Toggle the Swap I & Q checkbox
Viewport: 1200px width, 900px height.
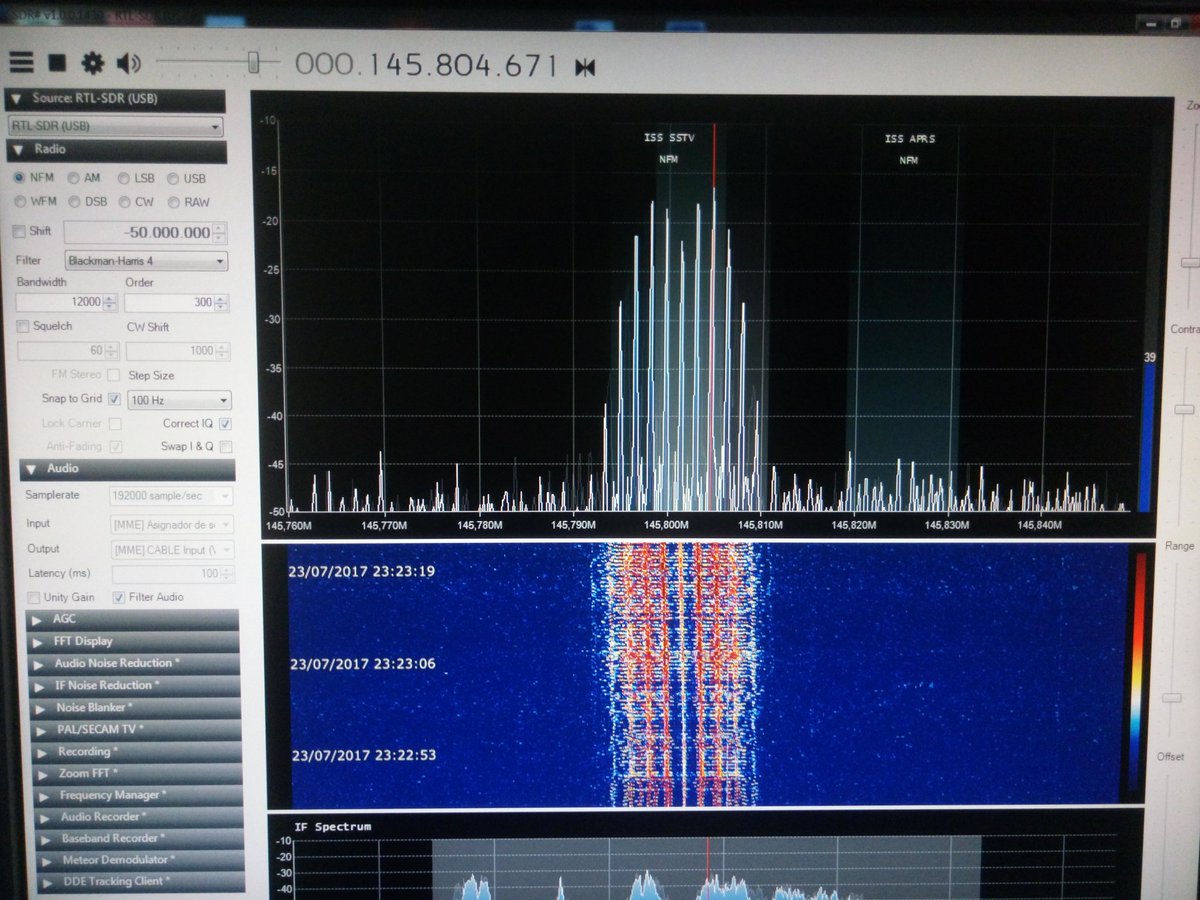pyautogui.click(x=226, y=447)
